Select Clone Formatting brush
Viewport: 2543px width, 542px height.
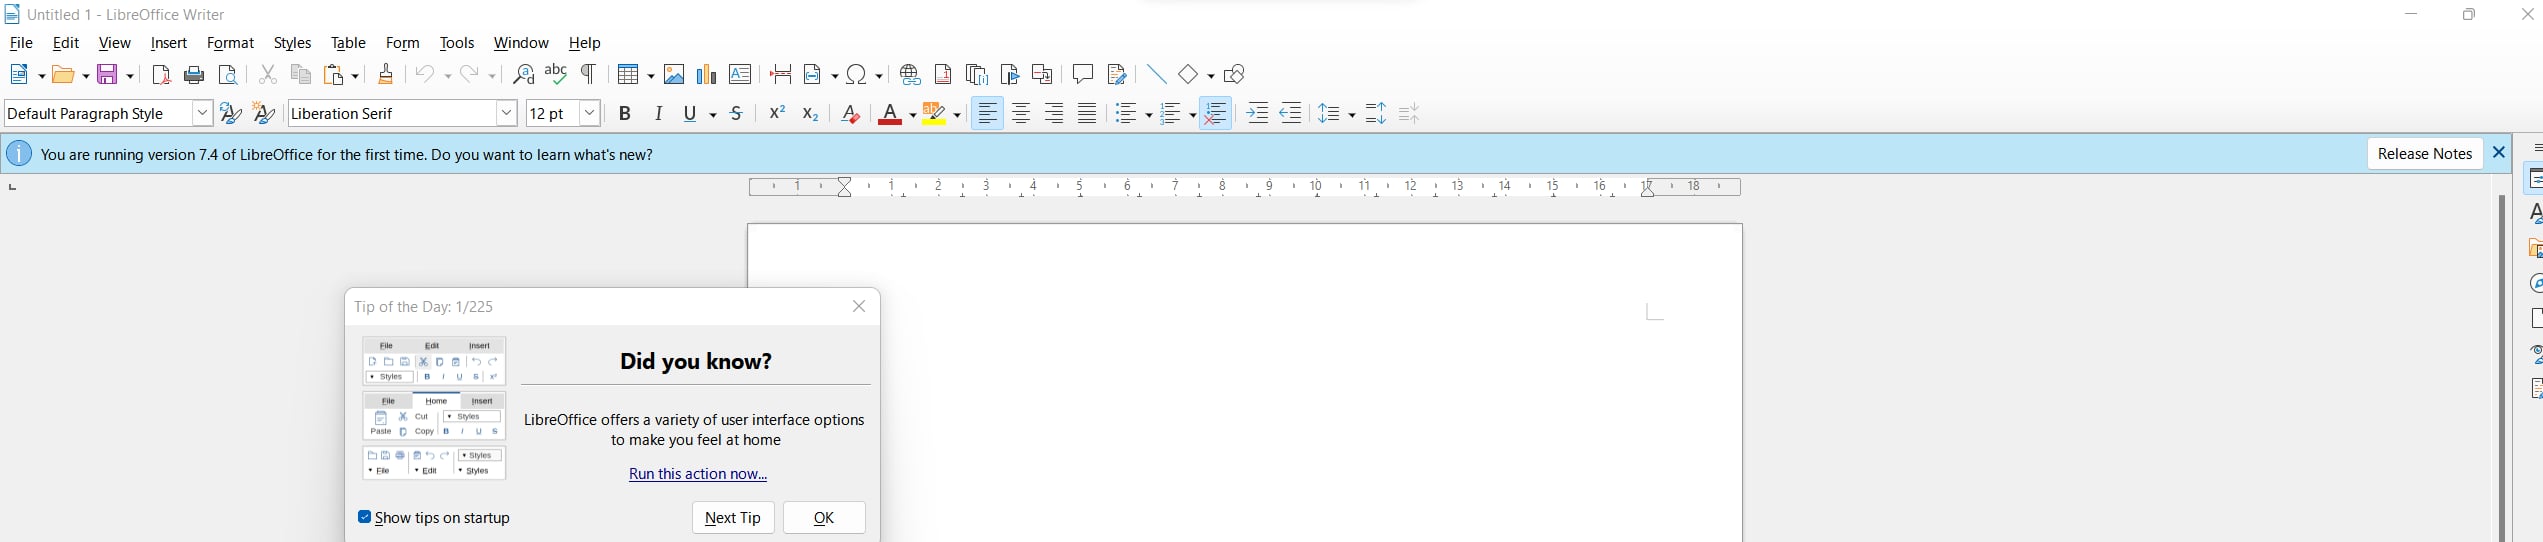(386, 75)
